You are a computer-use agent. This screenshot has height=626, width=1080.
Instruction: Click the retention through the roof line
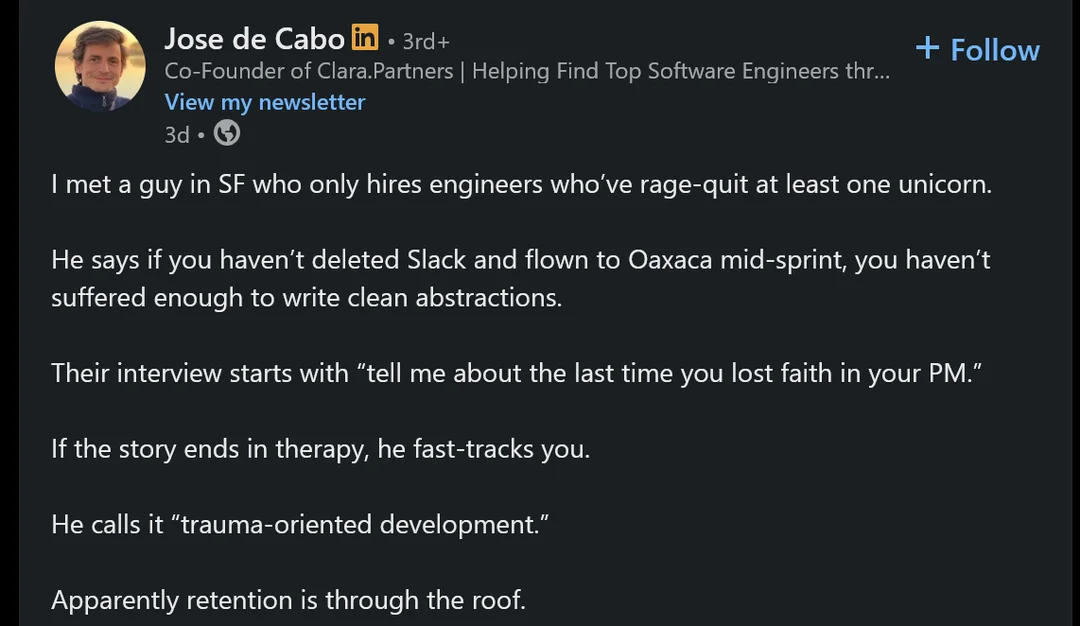click(288, 600)
